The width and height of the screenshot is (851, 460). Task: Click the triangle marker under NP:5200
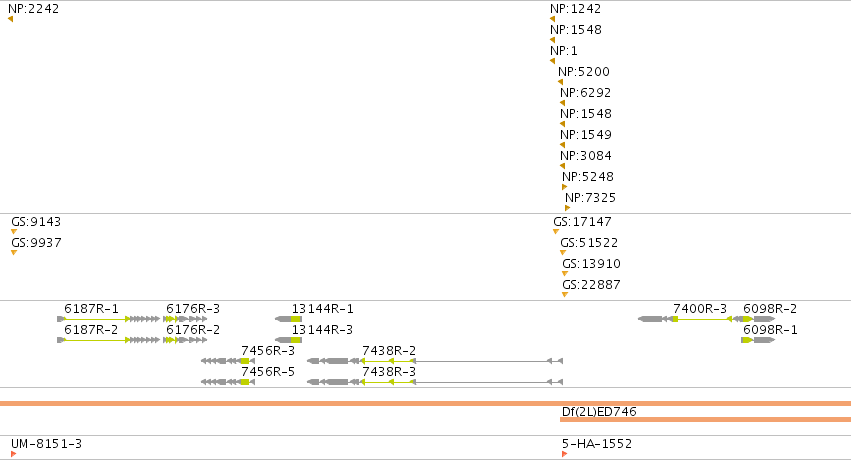click(x=561, y=82)
